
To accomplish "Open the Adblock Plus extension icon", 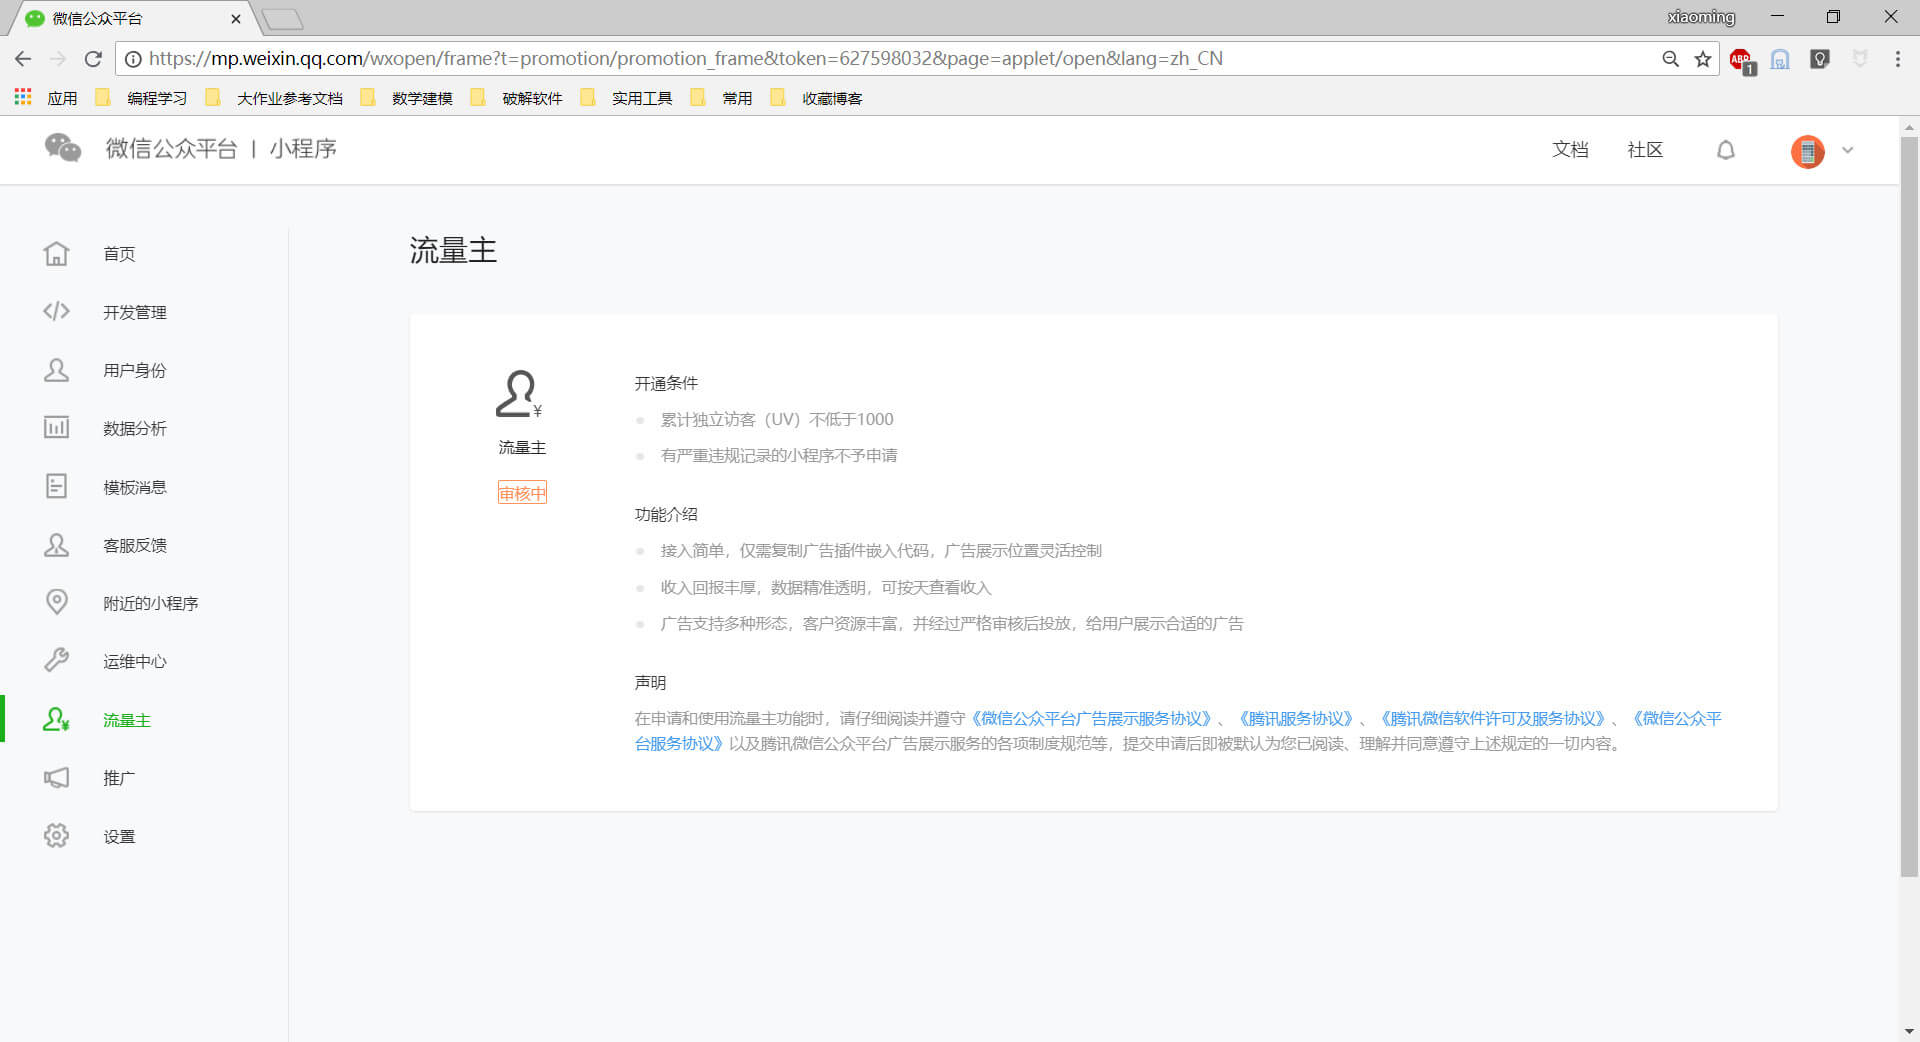I will click(x=1742, y=60).
